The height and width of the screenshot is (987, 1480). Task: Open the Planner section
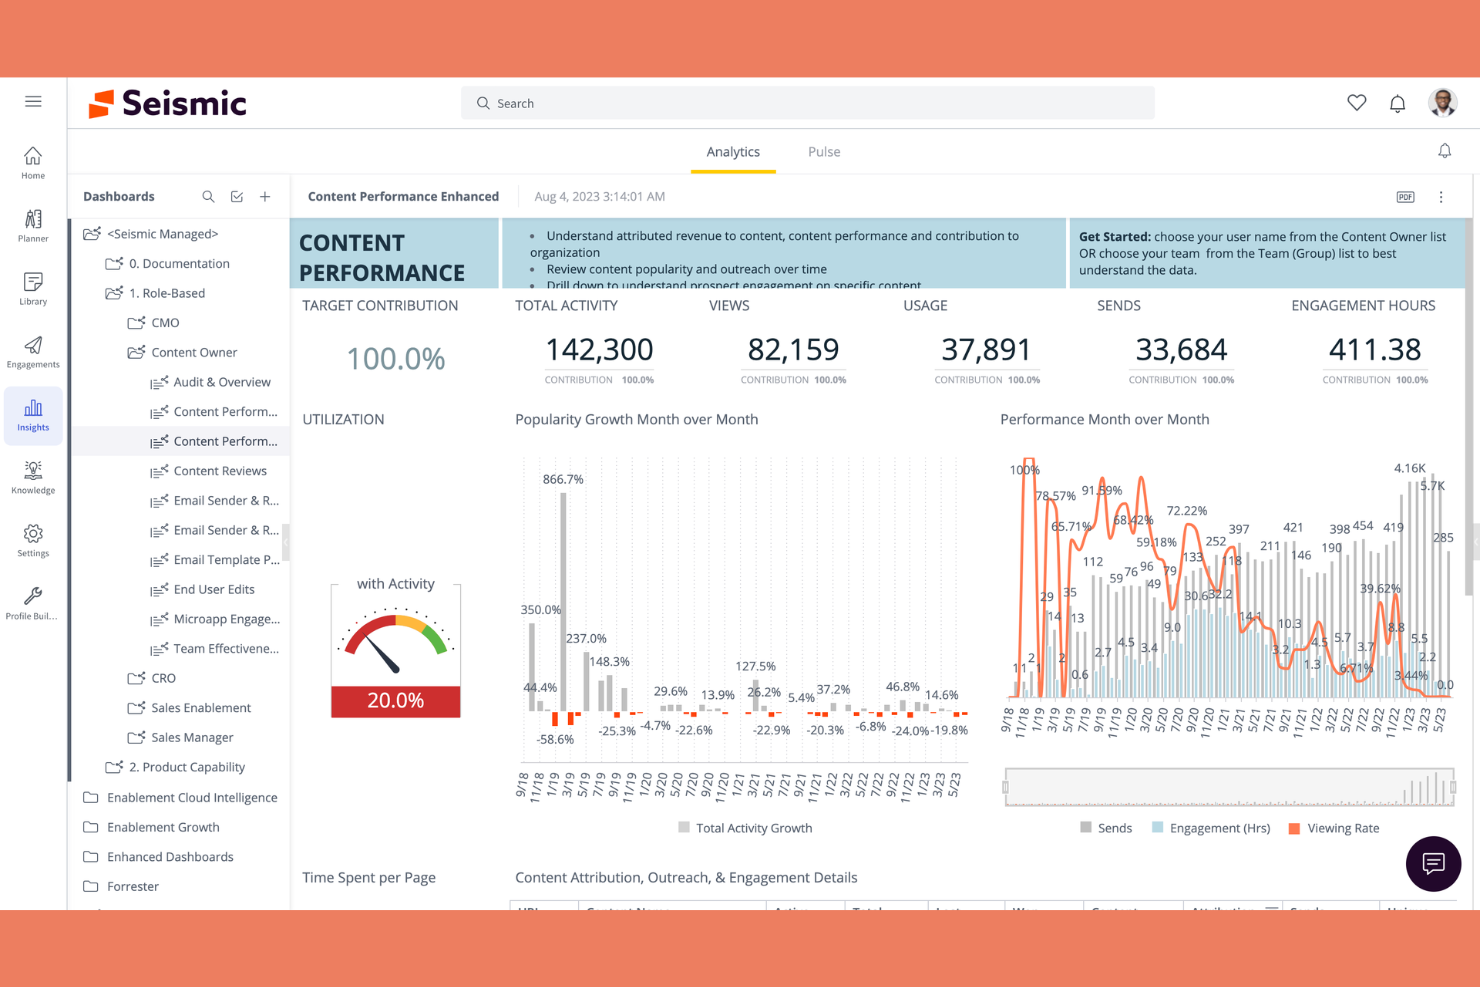(33, 226)
